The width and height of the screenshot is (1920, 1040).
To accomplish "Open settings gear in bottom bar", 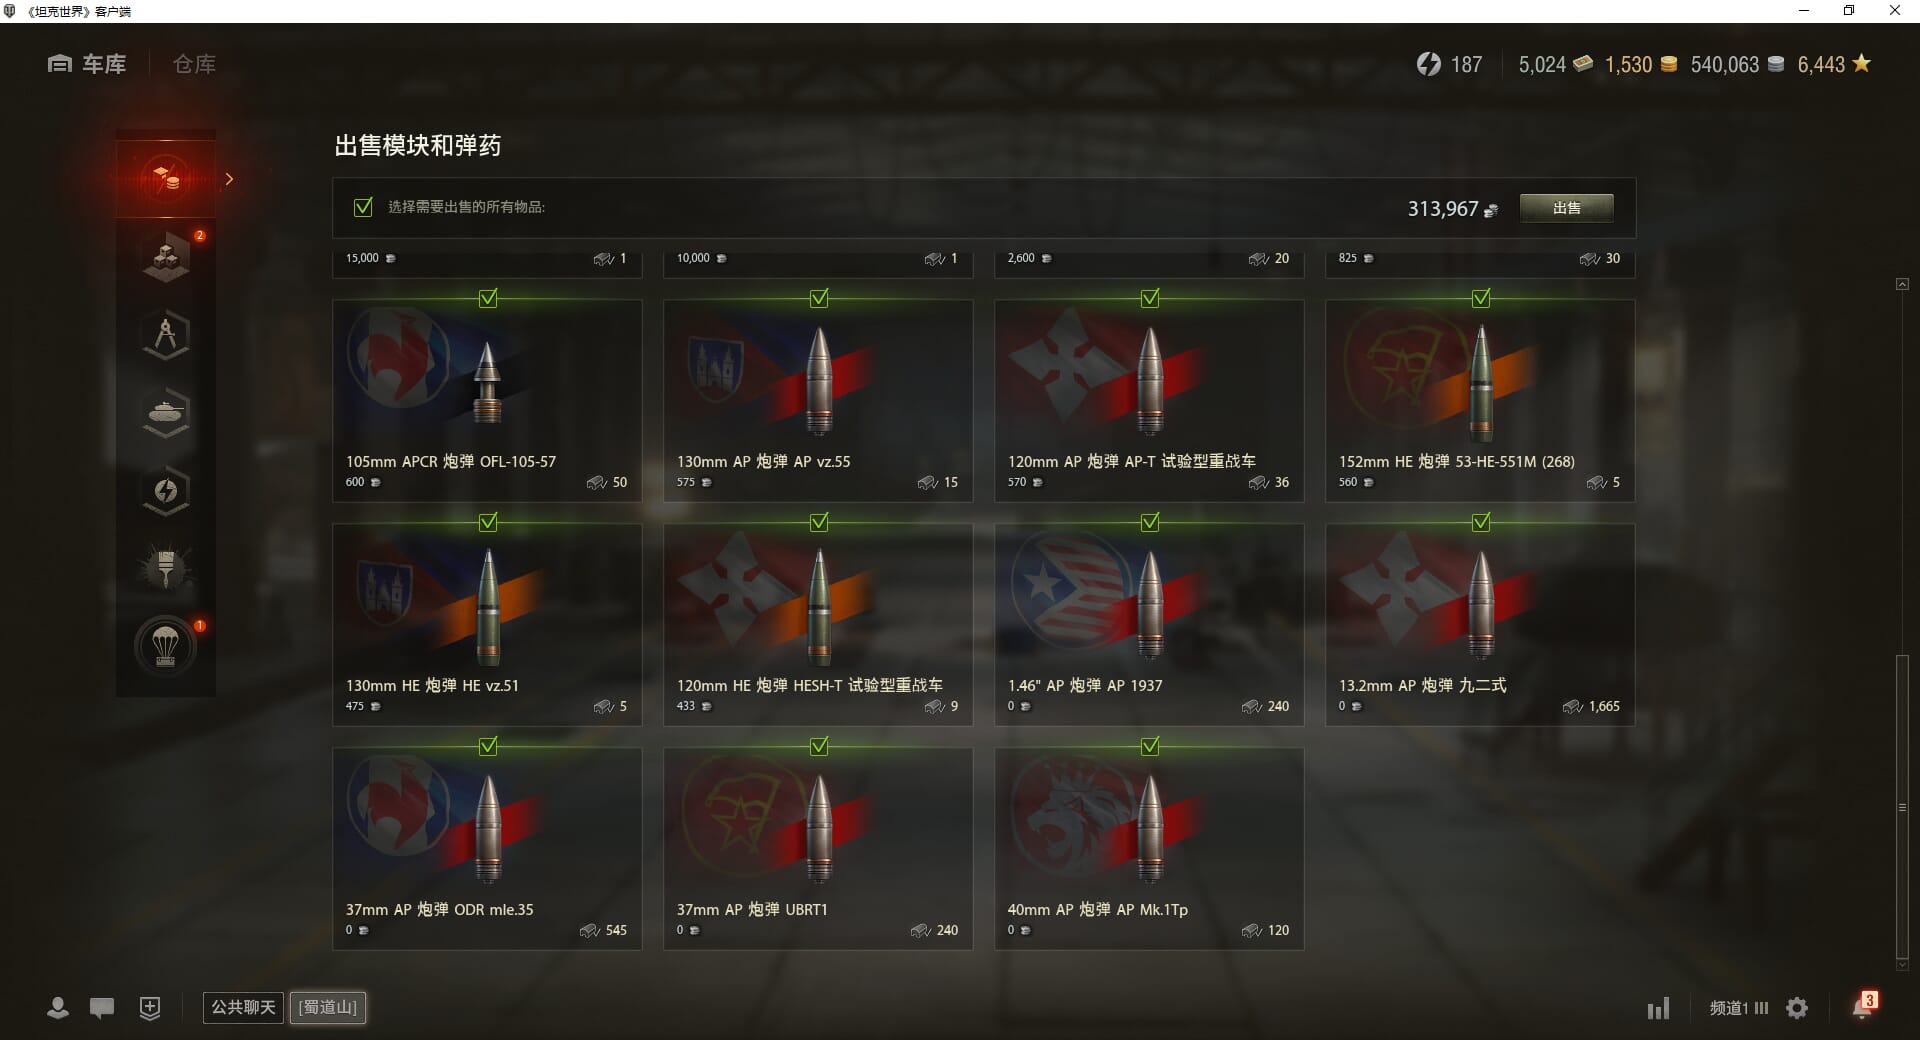I will pos(1797,1008).
